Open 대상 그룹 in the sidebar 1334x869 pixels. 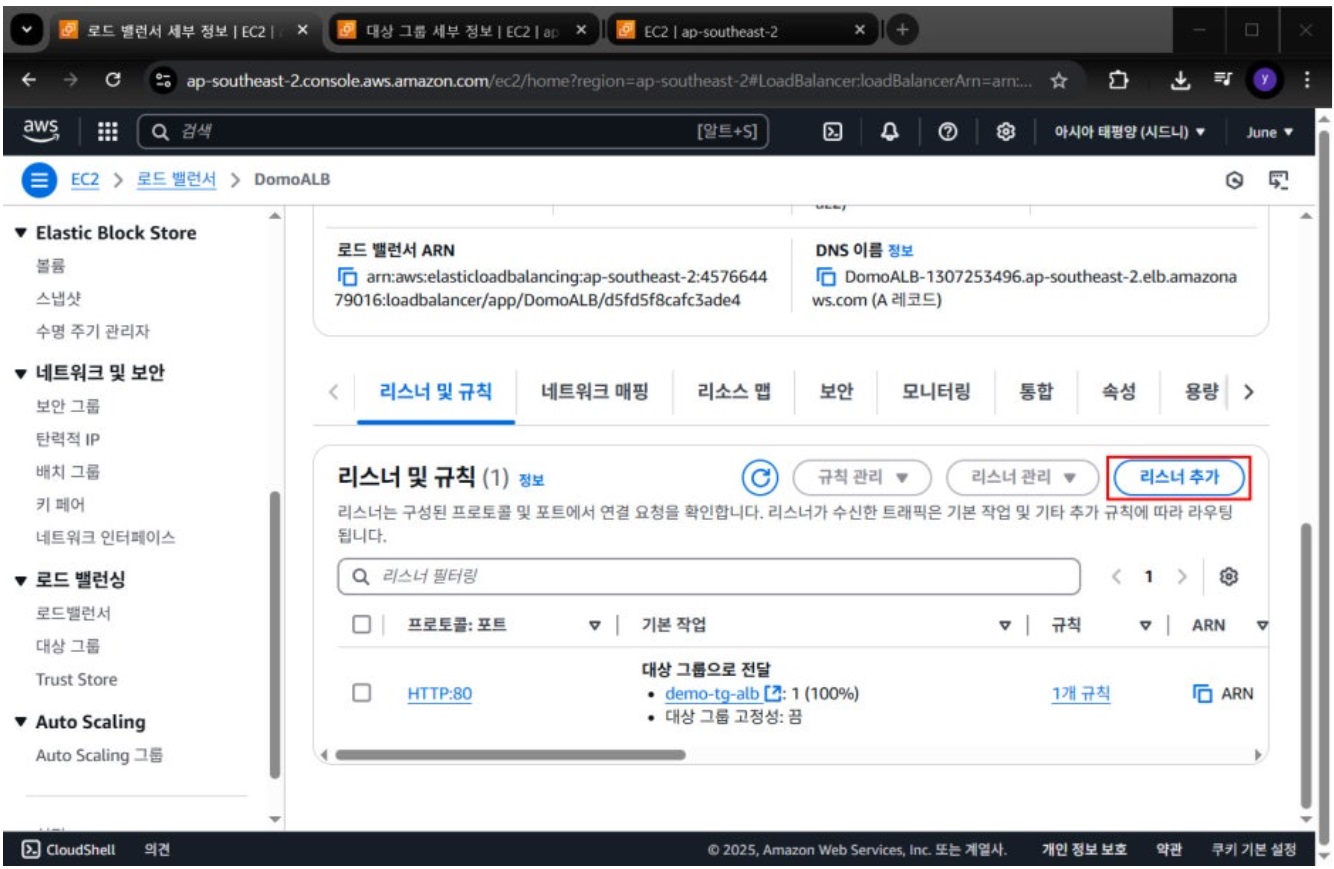tap(67, 646)
